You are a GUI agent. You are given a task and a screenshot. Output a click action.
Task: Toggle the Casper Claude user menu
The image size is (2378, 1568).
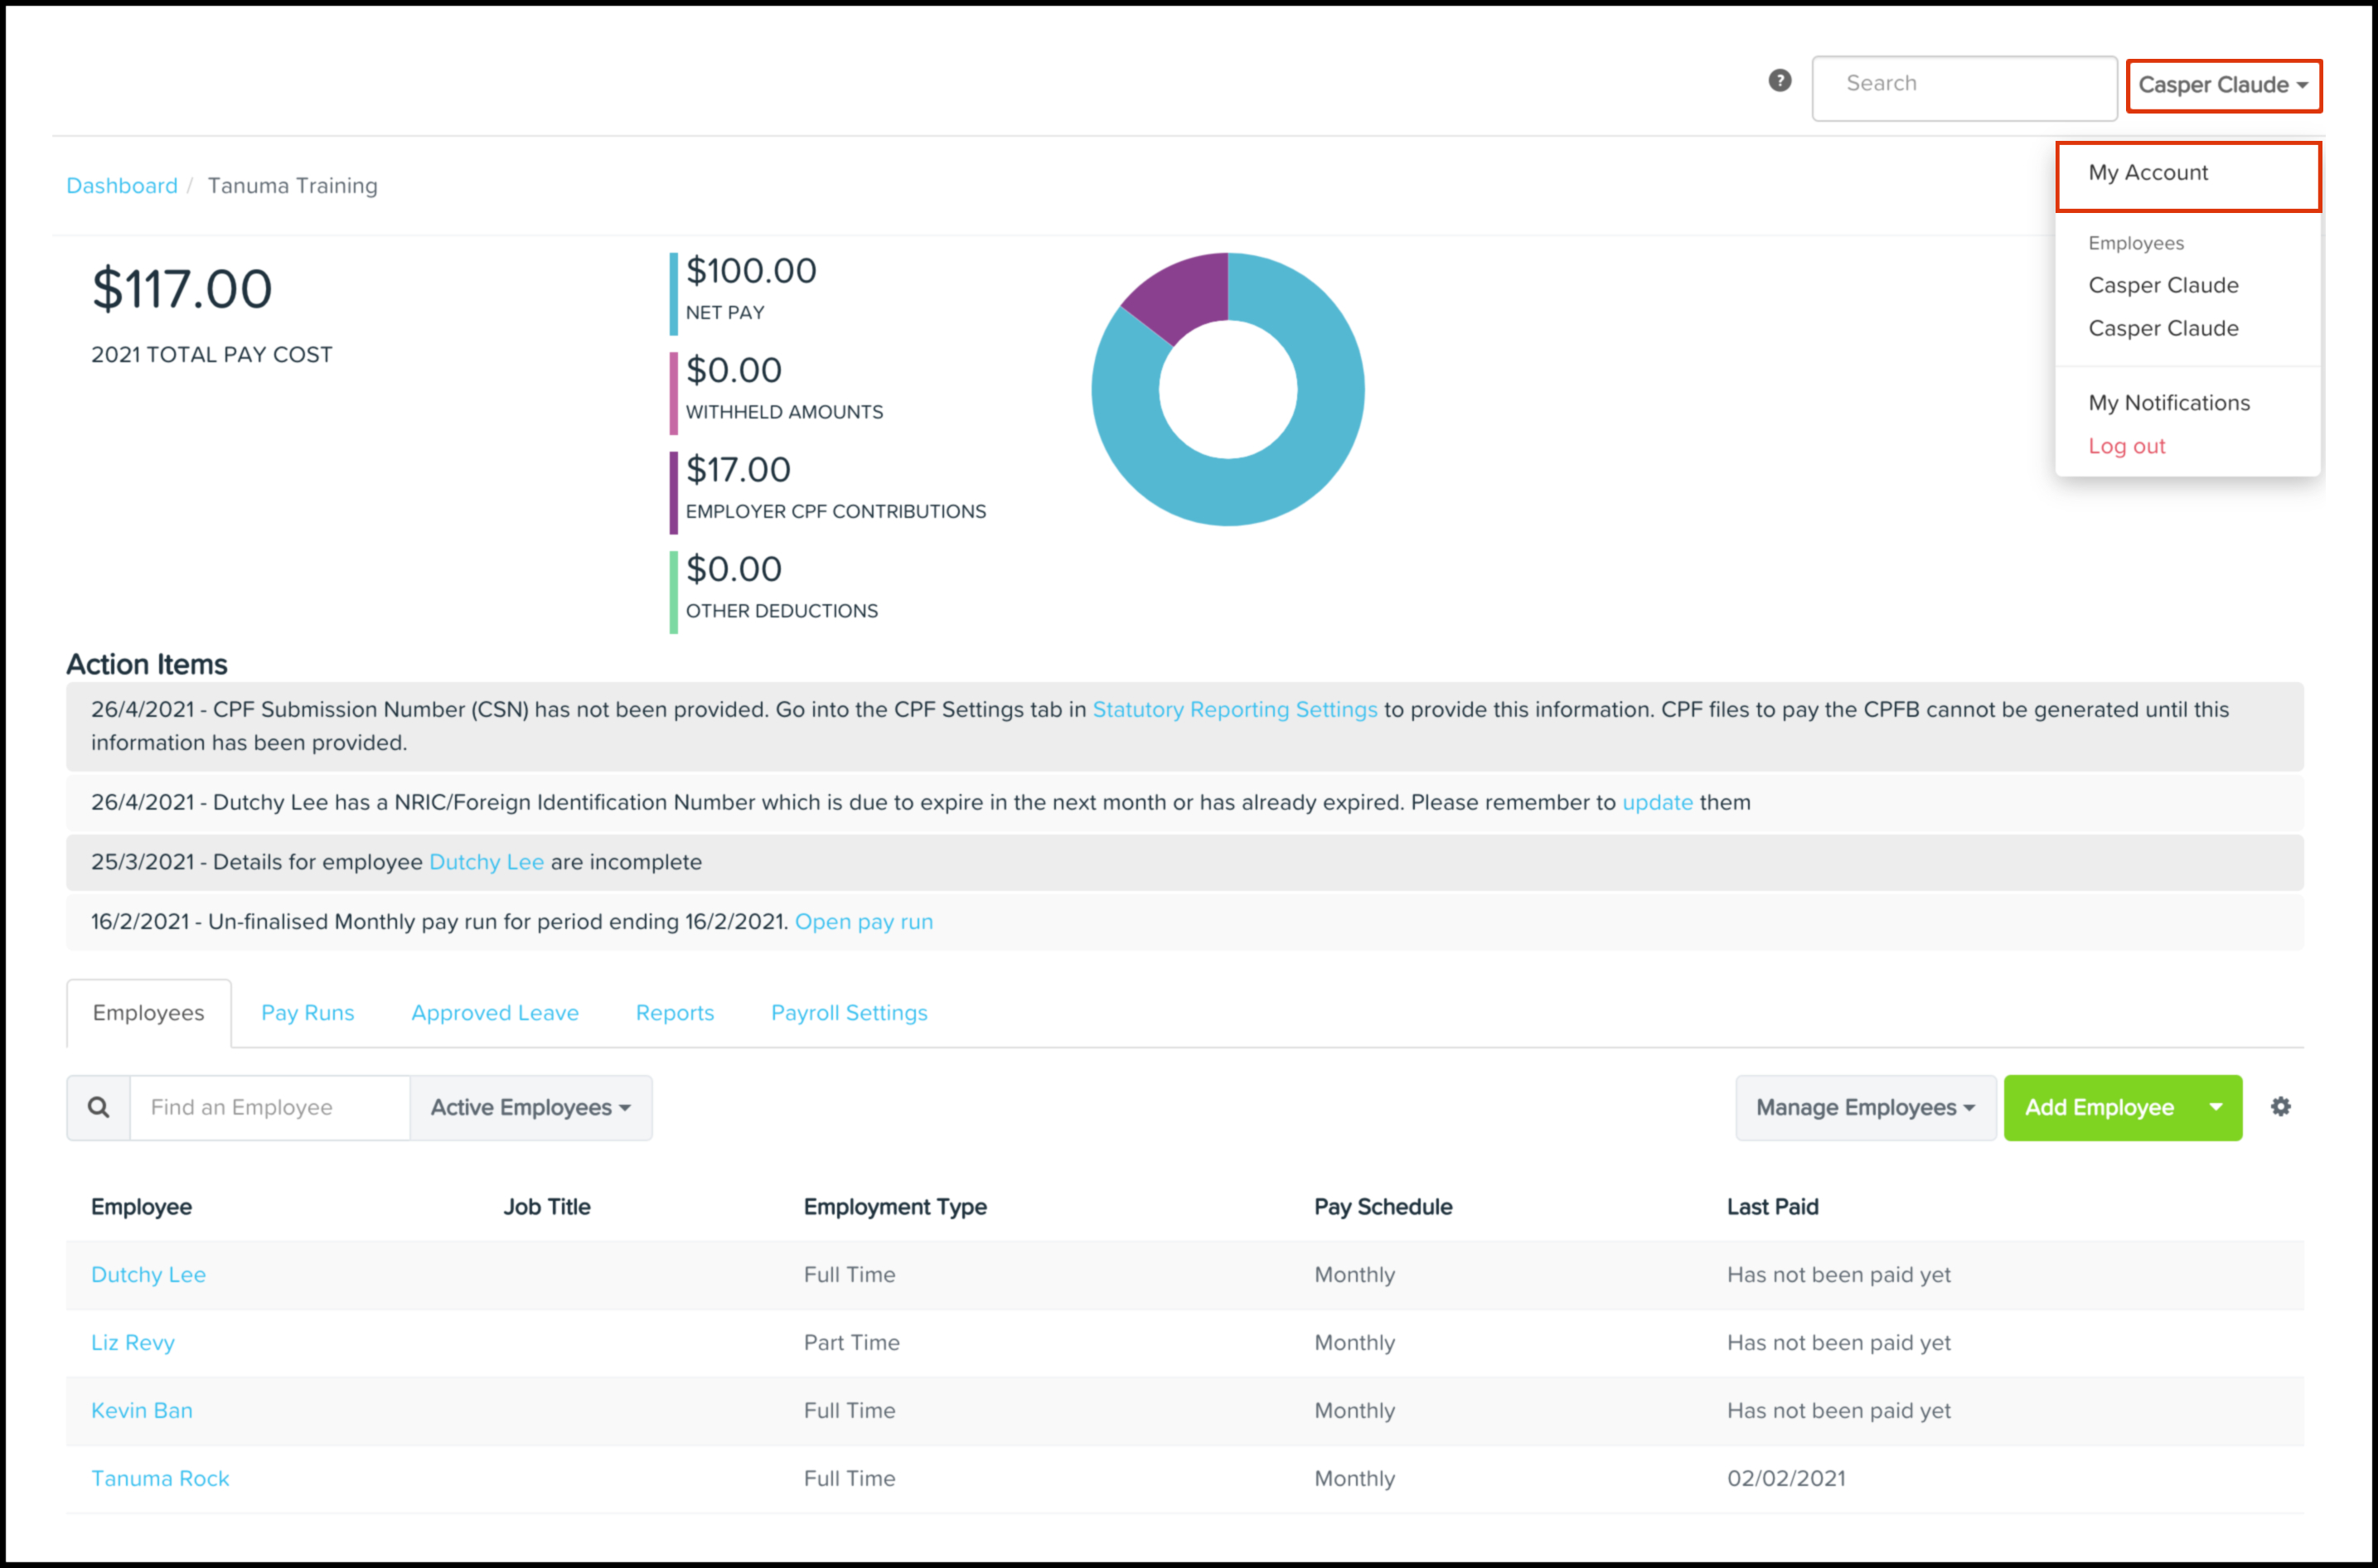coord(2222,85)
